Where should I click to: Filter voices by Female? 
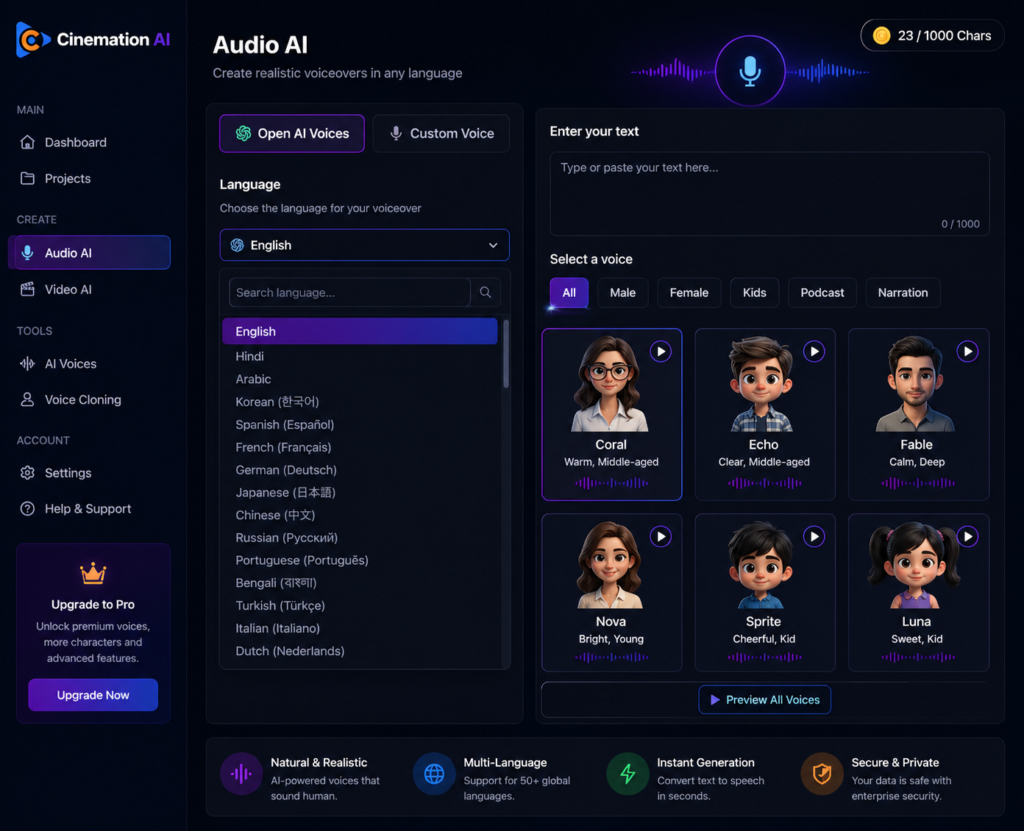coord(689,293)
